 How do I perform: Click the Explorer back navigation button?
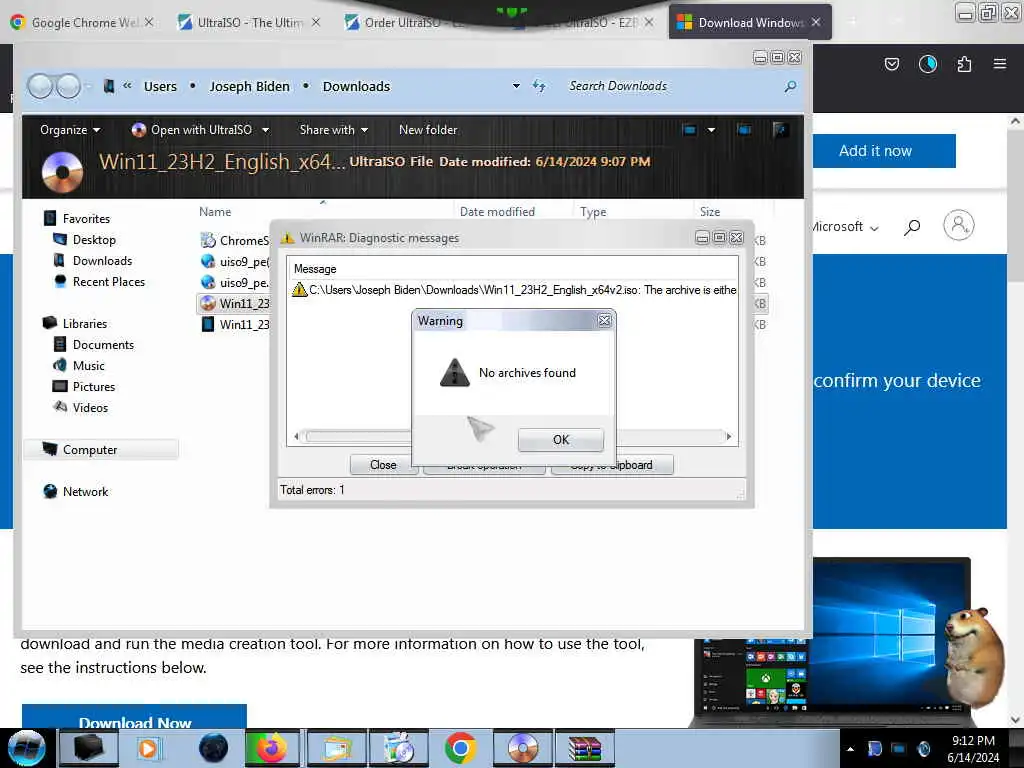coord(40,86)
